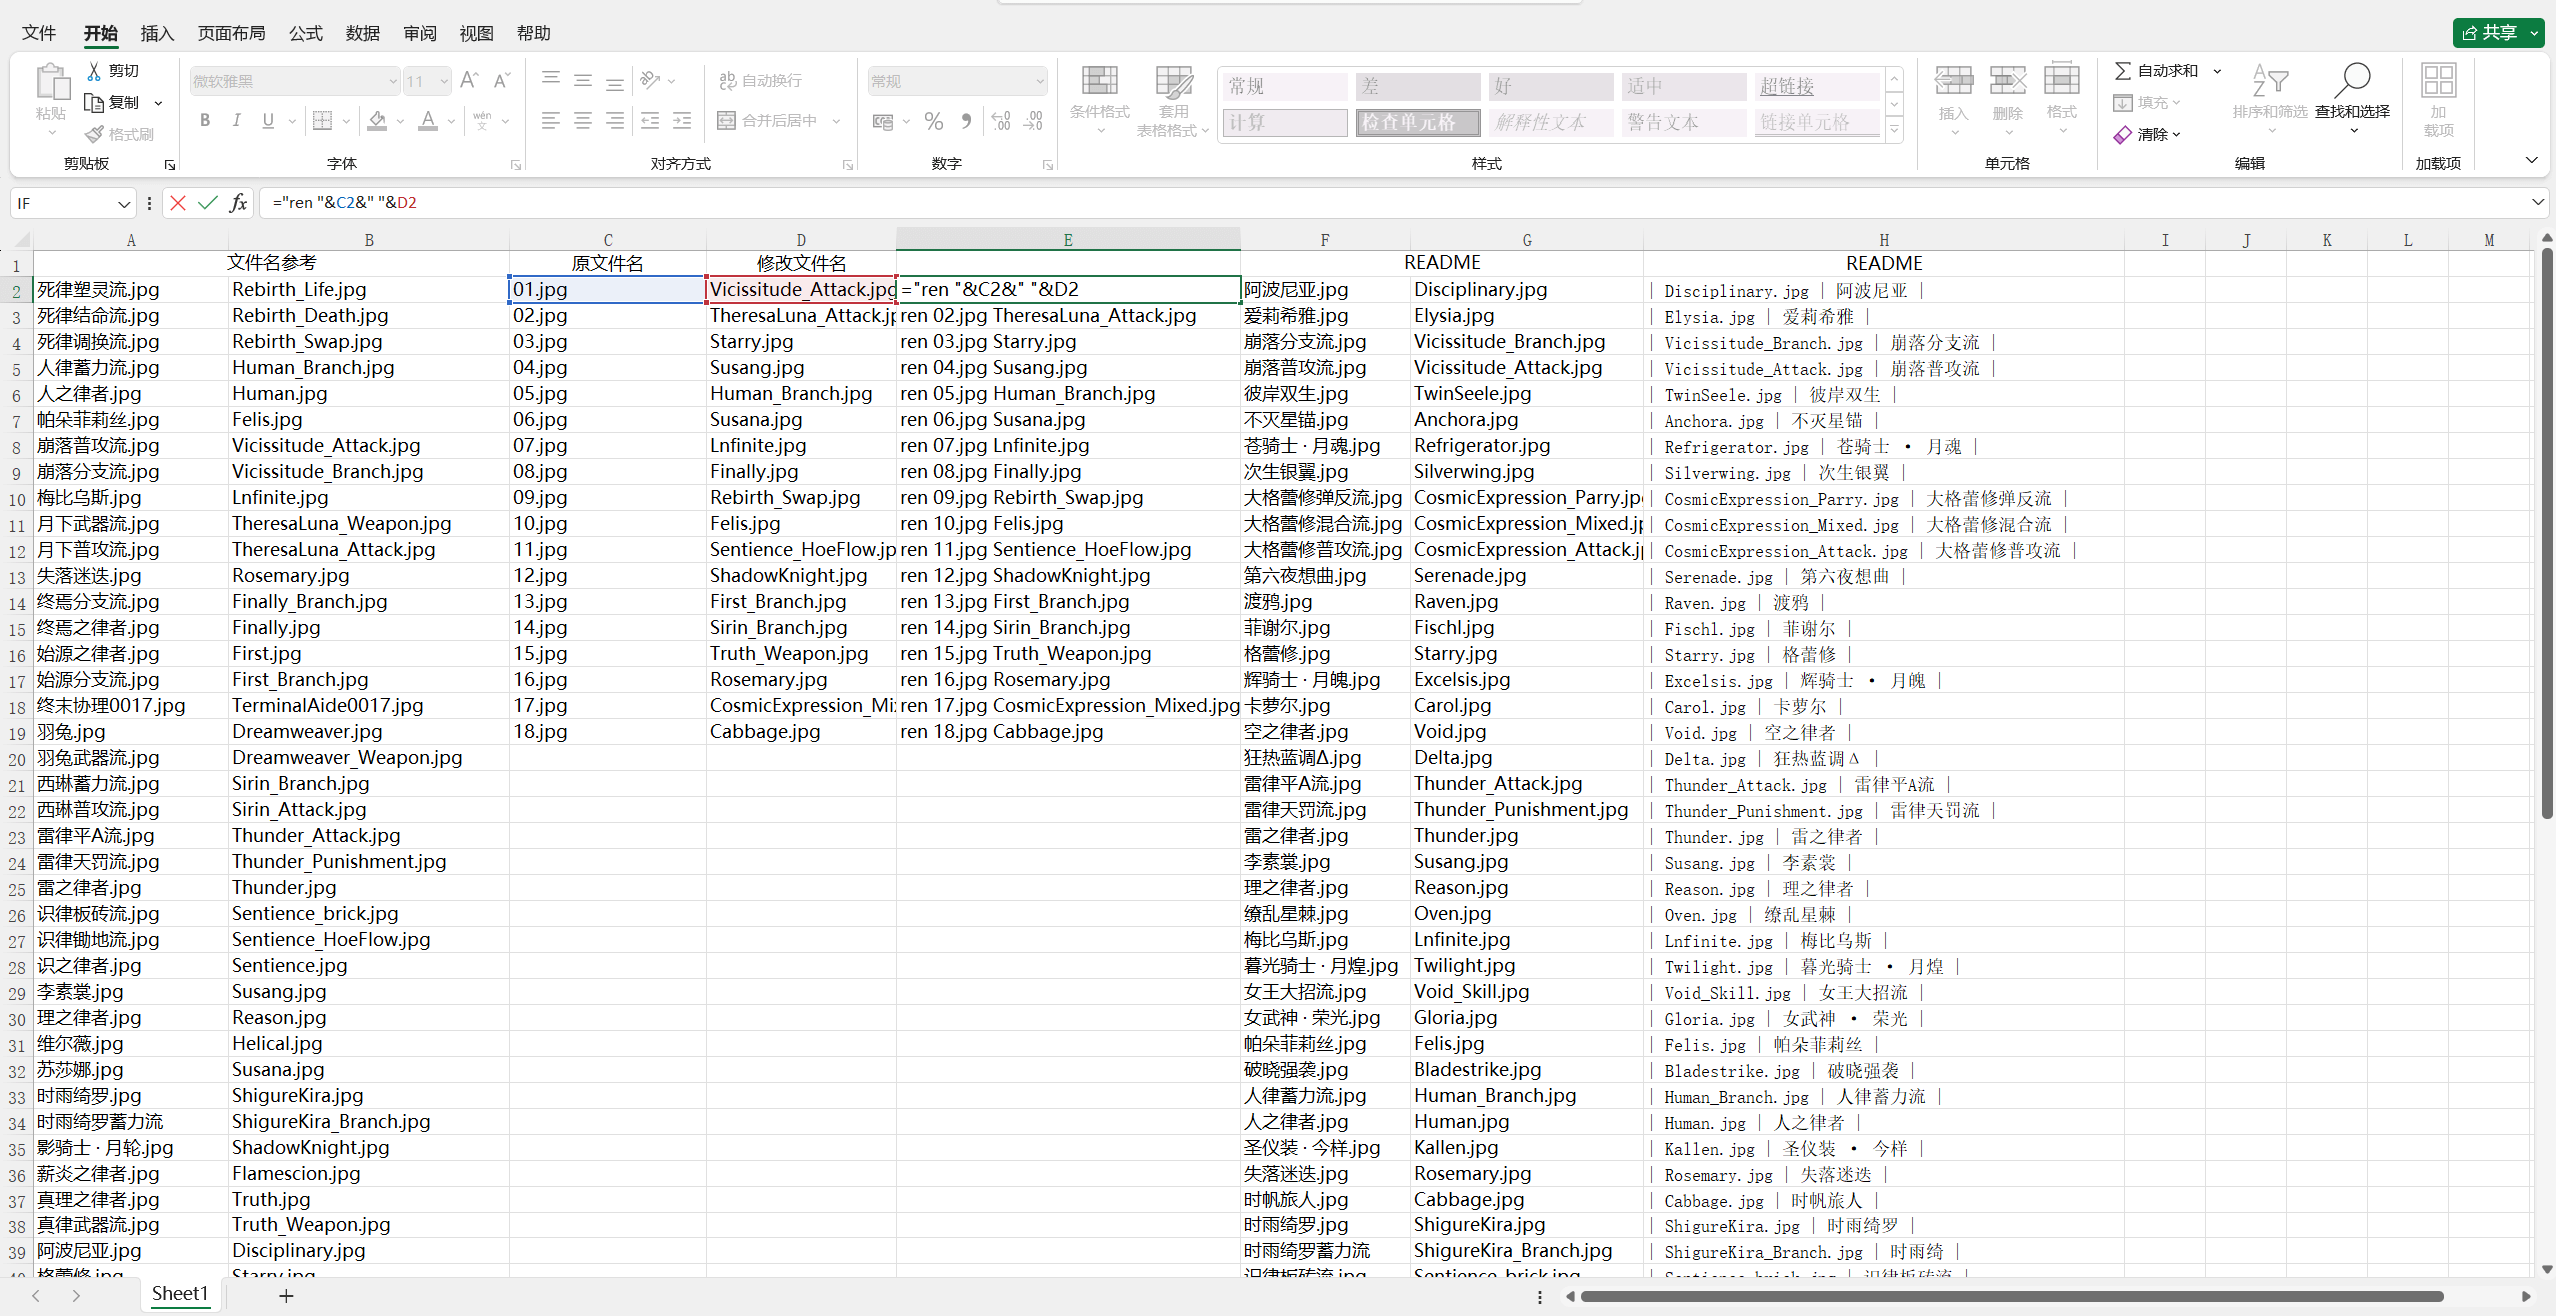Switch to the 公式 tab
The height and width of the screenshot is (1316, 2556).
pos(306,33)
